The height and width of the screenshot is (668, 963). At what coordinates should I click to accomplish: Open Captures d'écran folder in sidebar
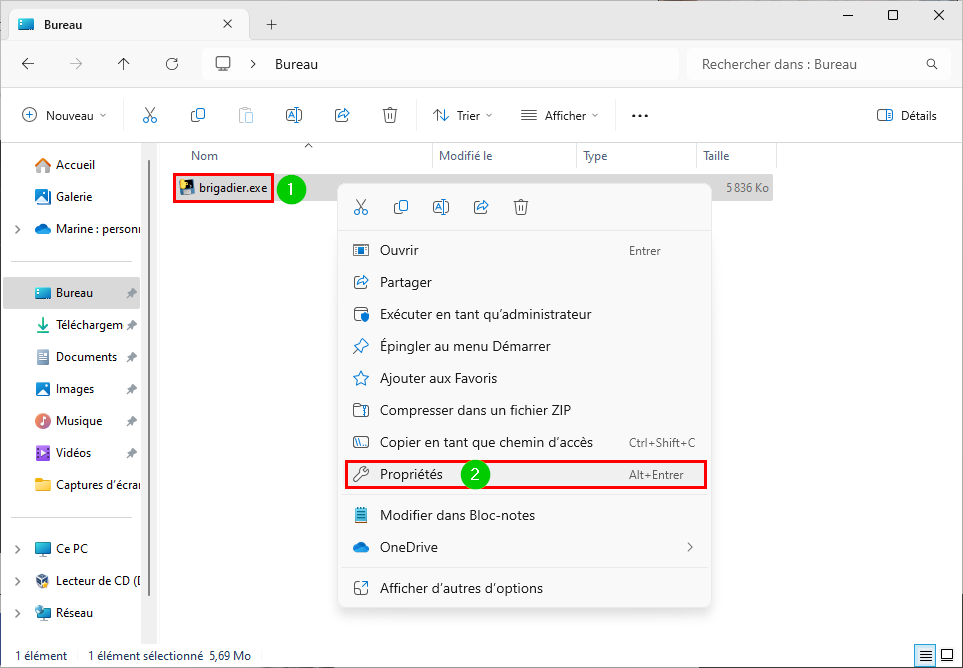tap(72, 485)
